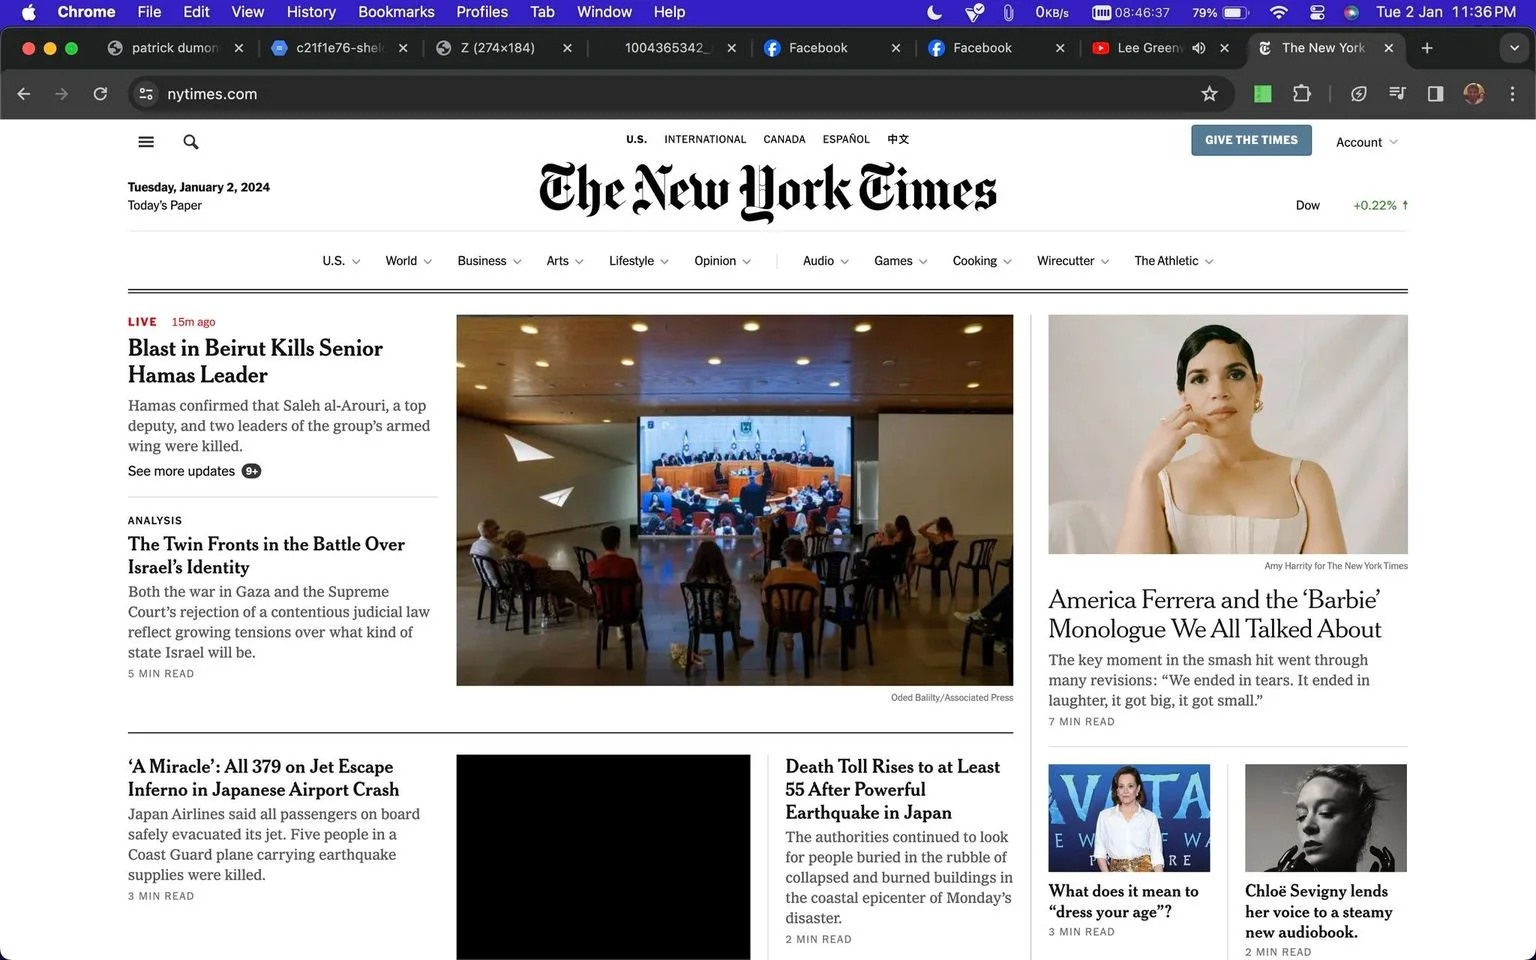This screenshot has width=1536, height=960.
Task: Open 'Blast in Beirut Kills Senior Hamas Leader'
Action: [255, 361]
